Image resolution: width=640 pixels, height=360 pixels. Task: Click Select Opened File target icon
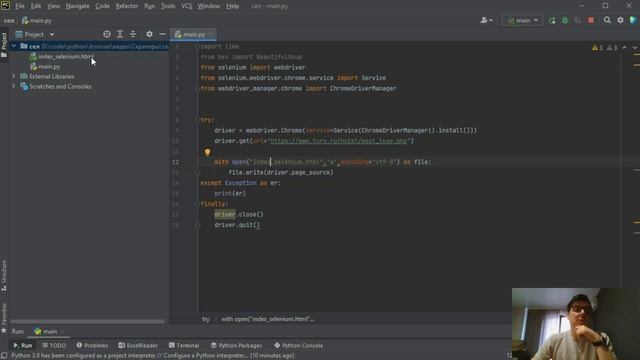pyautogui.click(x=107, y=34)
